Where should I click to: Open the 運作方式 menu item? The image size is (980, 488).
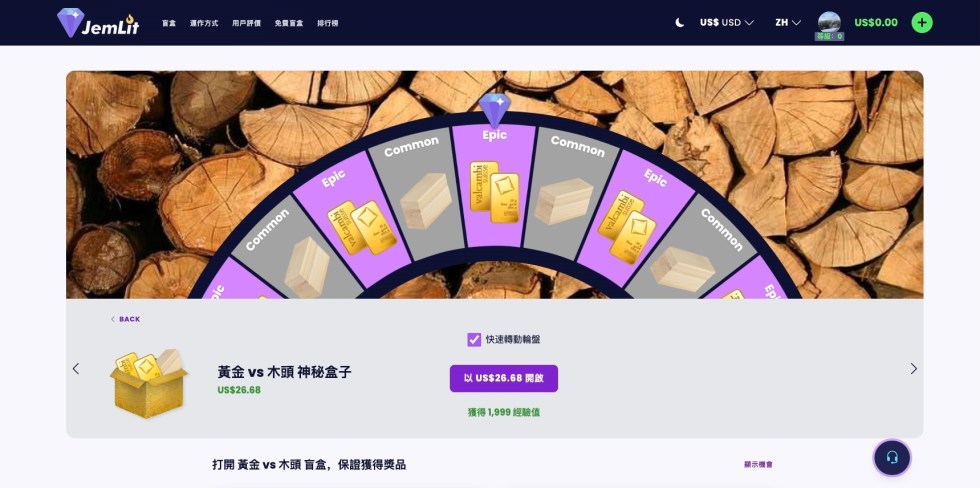pos(204,23)
